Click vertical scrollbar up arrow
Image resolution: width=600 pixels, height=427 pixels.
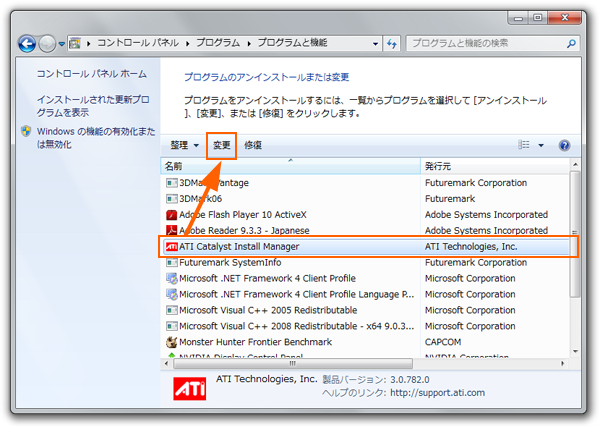pyautogui.click(x=575, y=165)
